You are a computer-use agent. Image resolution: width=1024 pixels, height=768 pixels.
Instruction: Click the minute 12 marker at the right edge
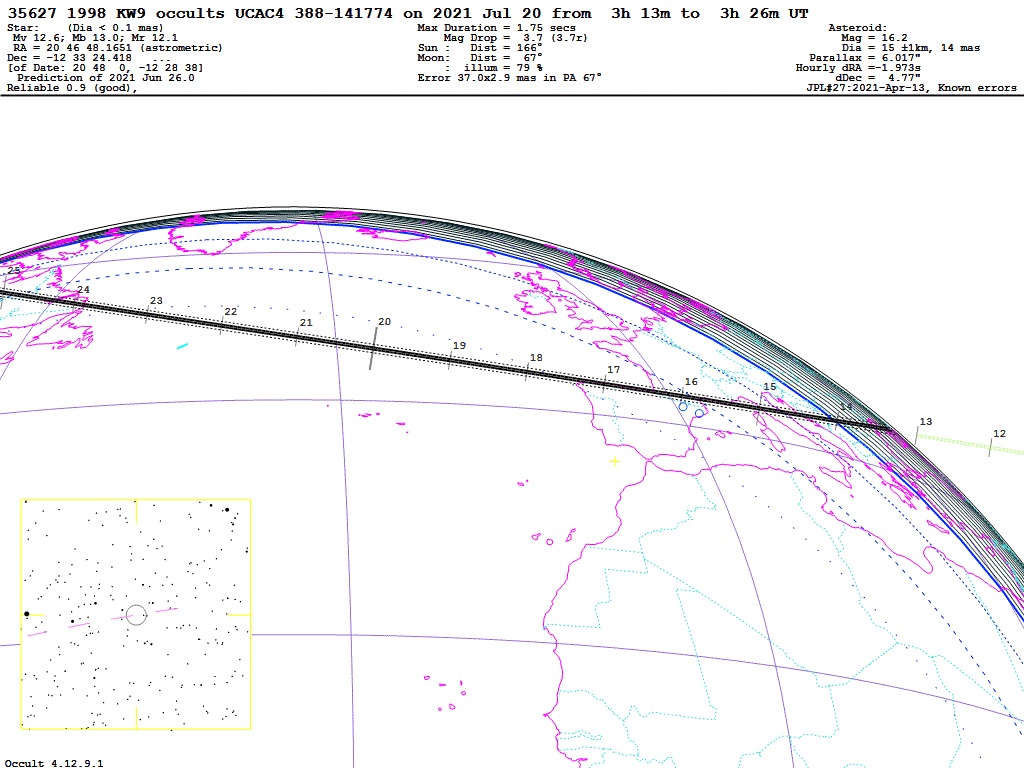click(x=998, y=434)
